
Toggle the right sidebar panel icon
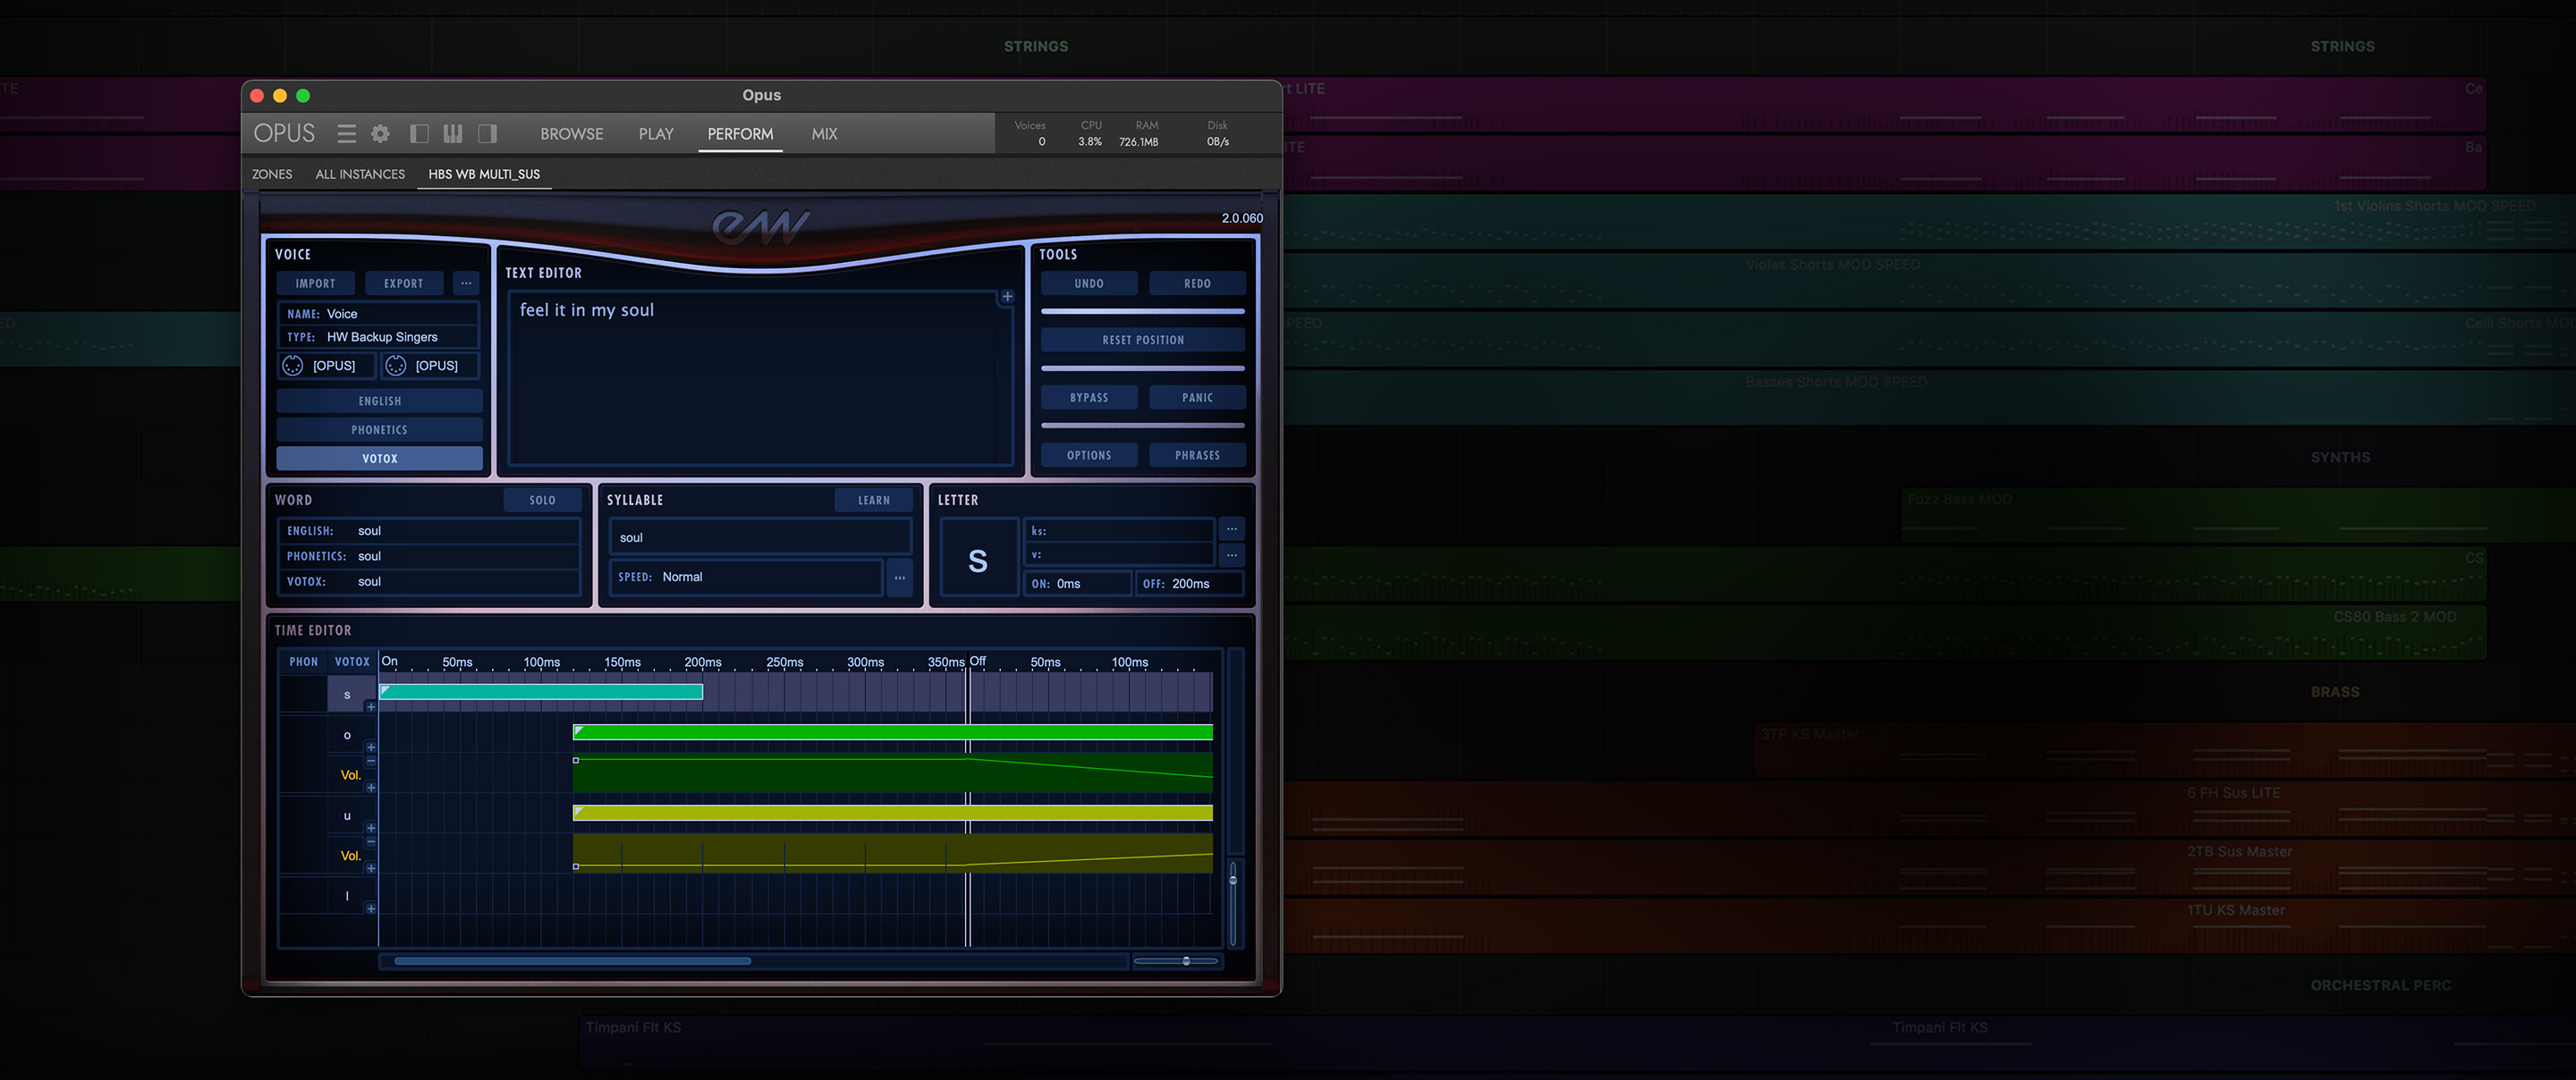point(487,134)
